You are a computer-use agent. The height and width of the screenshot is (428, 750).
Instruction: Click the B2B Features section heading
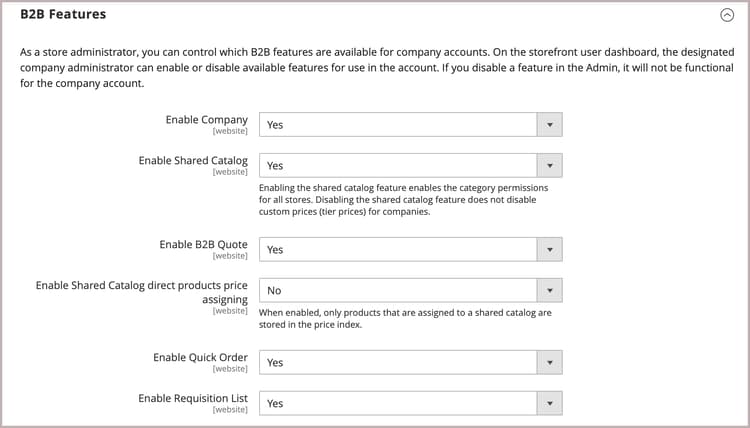63,15
